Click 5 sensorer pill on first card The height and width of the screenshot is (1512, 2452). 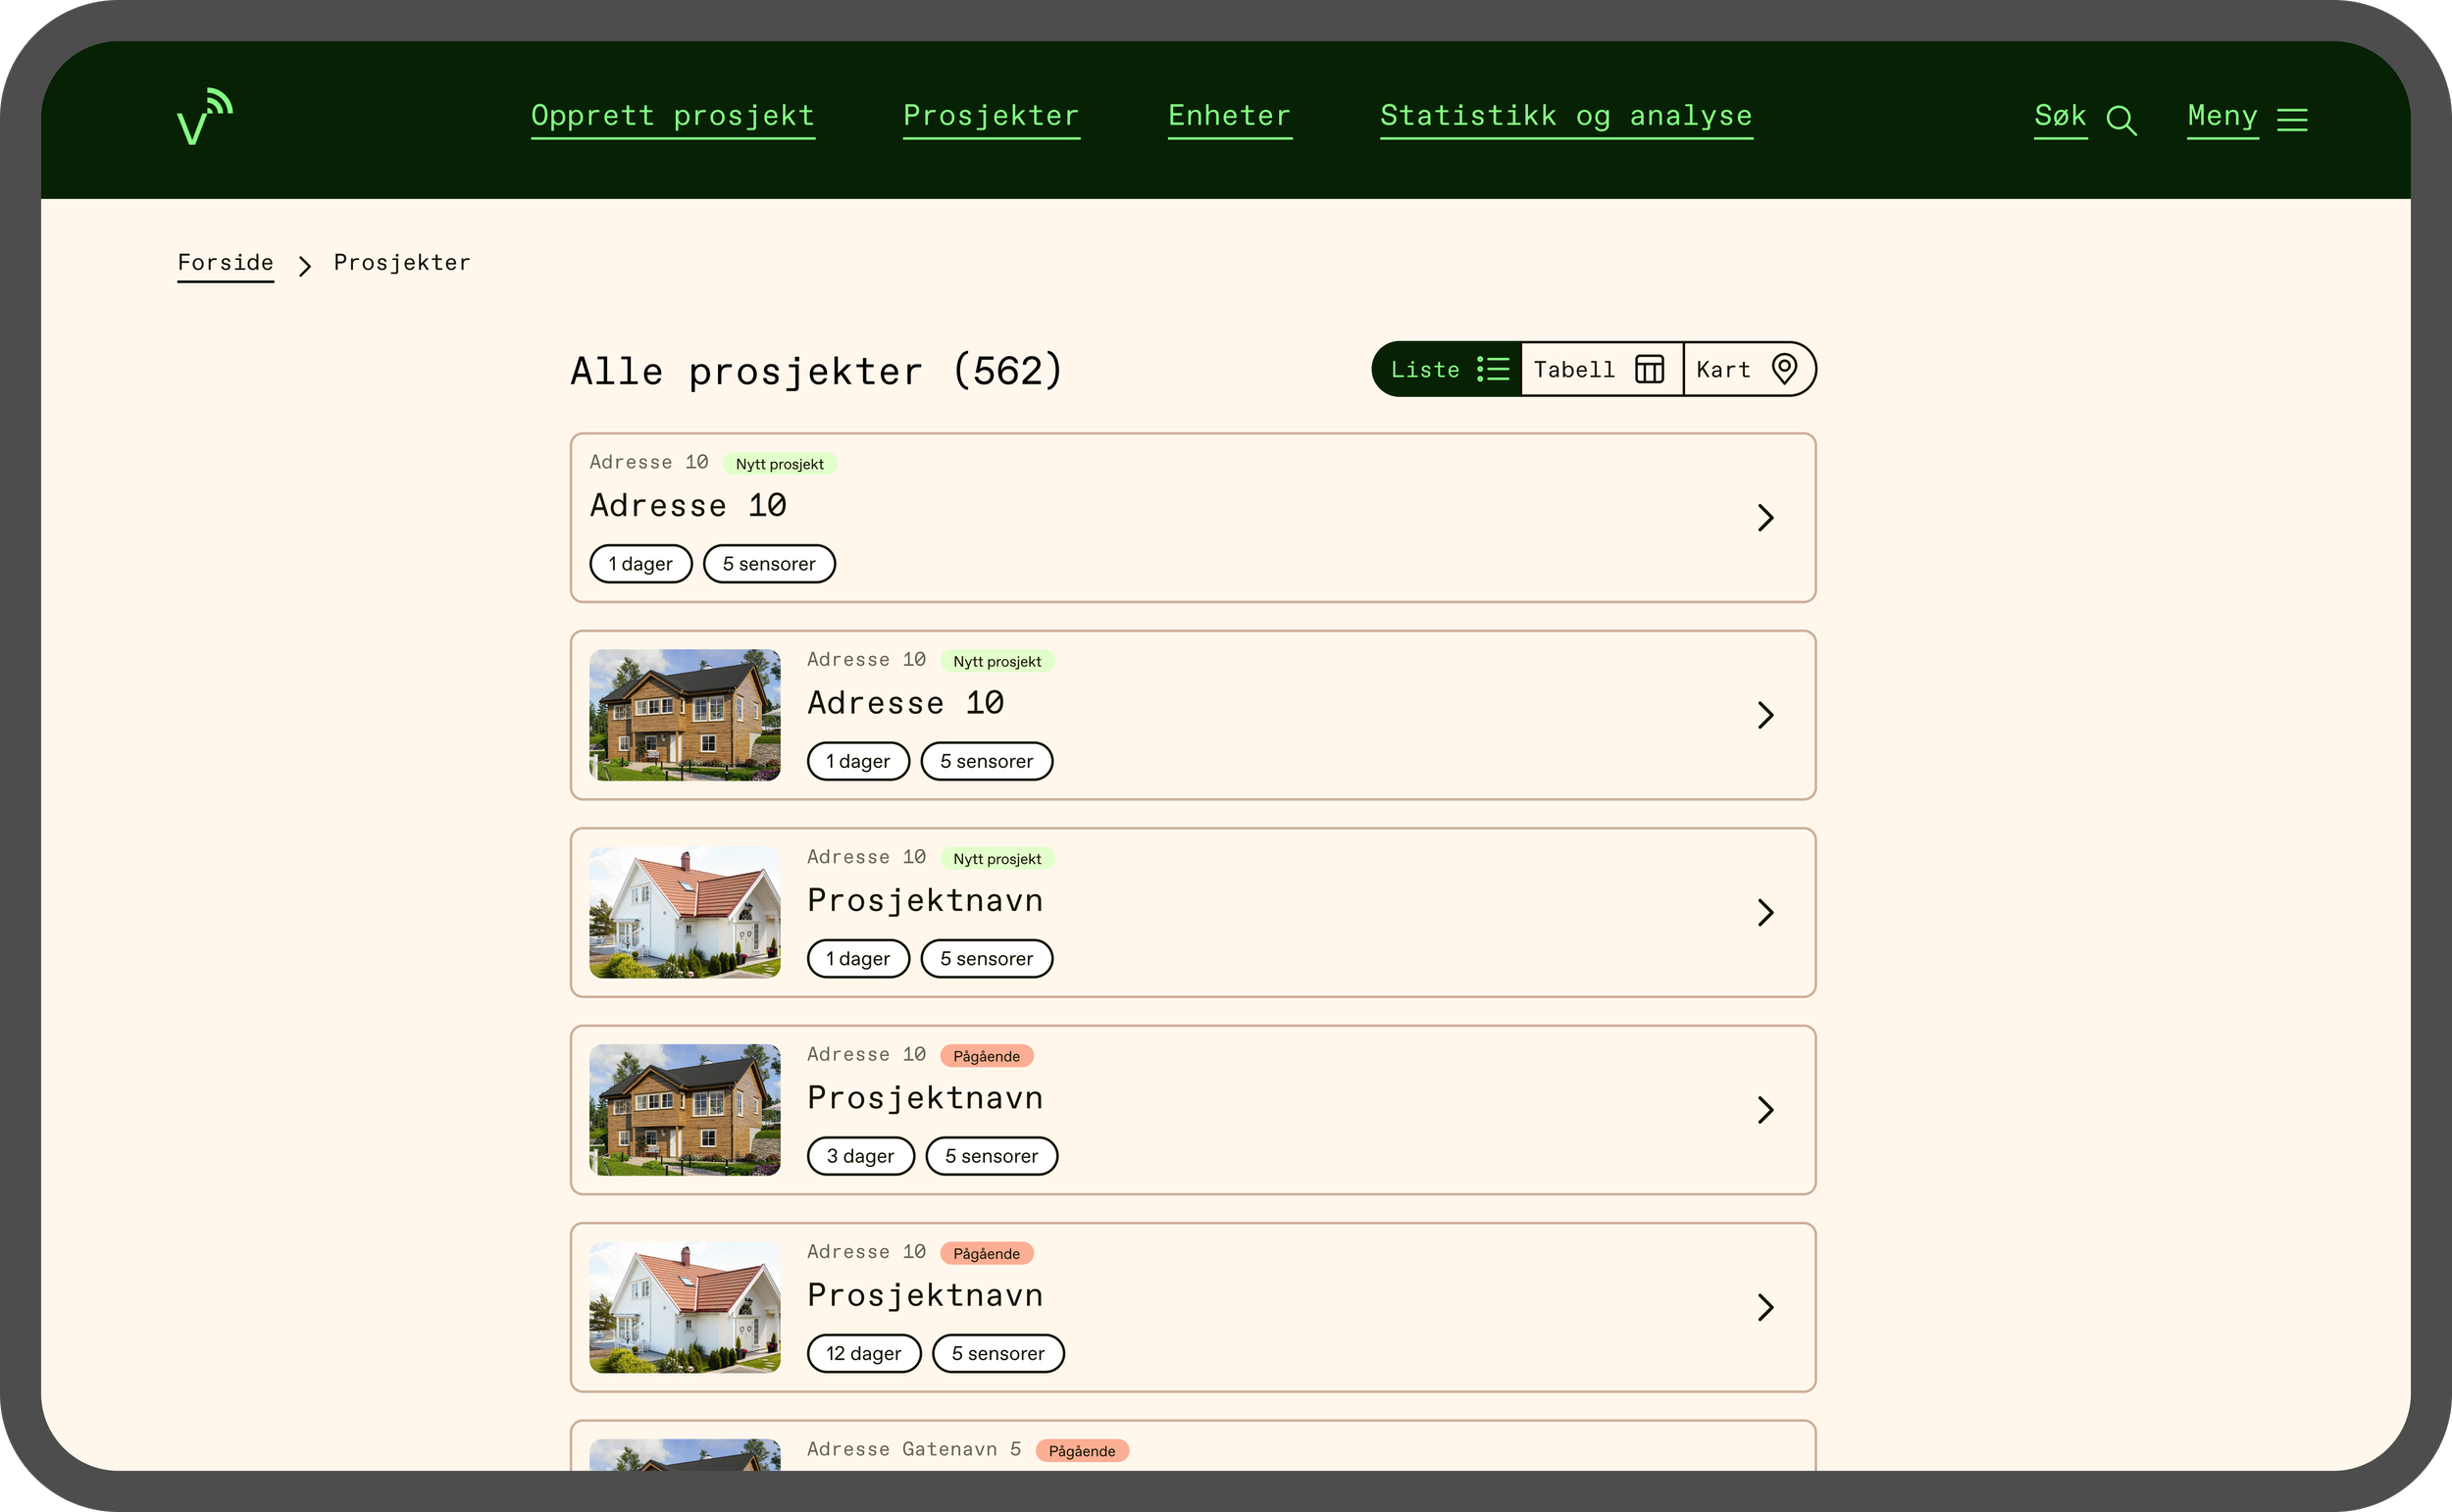click(769, 564)
